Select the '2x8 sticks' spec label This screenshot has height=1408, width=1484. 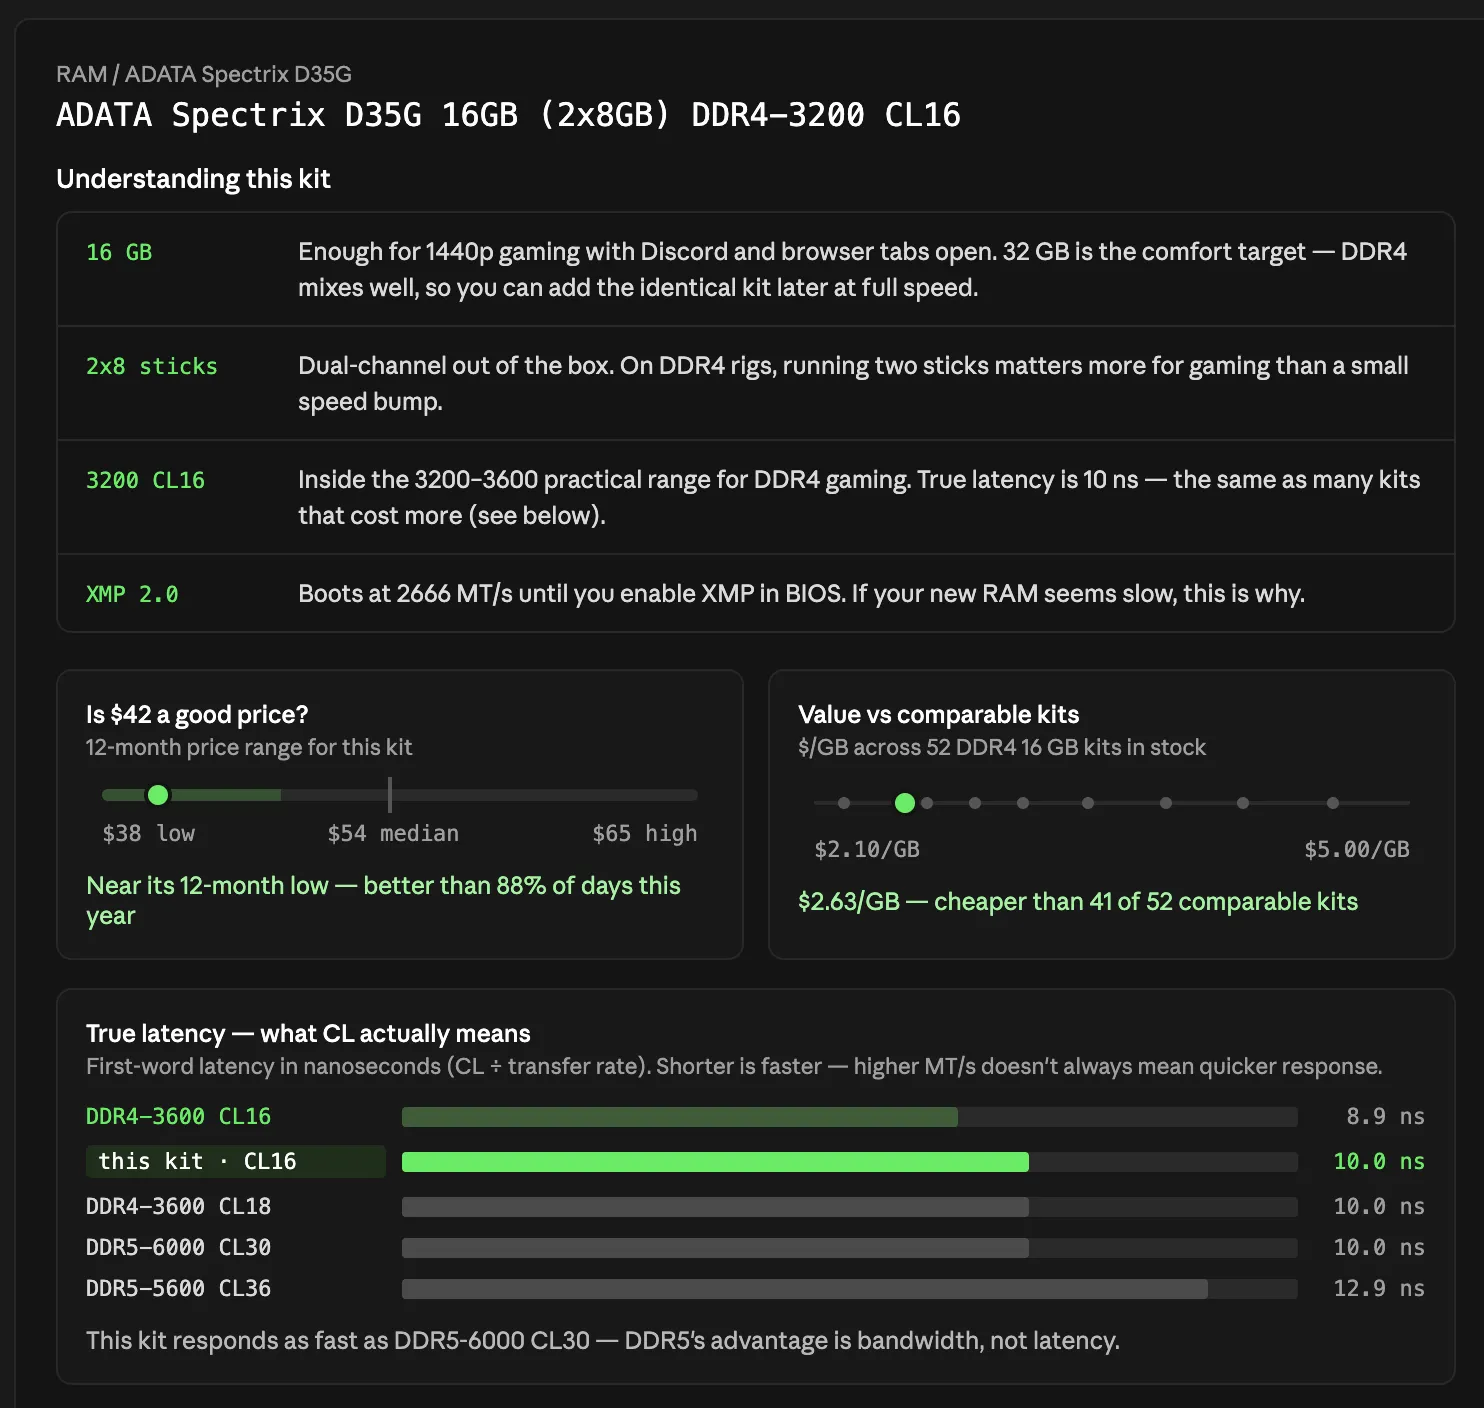click(x=152, y=366)
